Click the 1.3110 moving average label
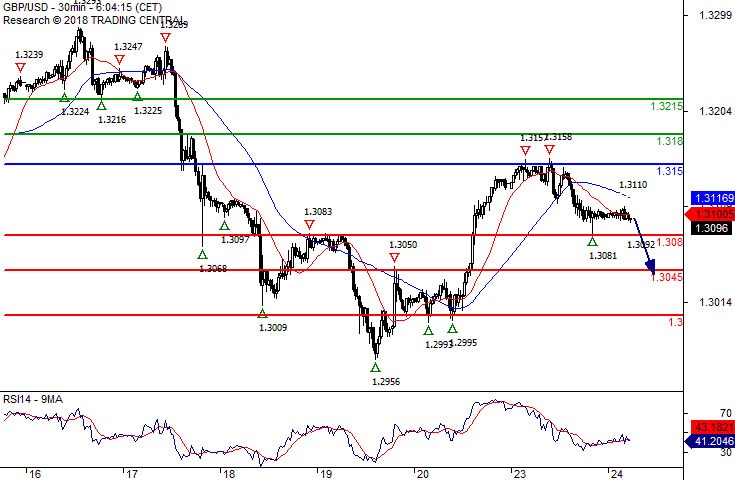Viewport: 735px width, 480px height. [633, 185]
